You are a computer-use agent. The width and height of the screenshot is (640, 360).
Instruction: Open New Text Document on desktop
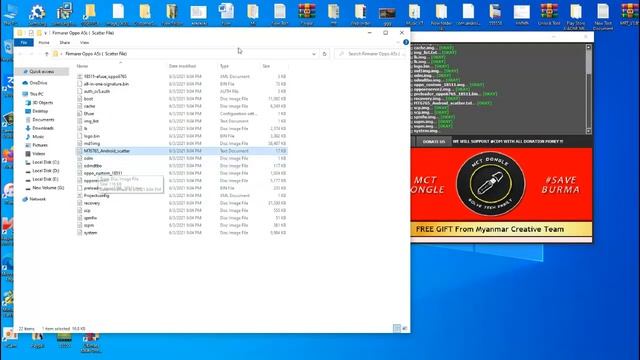tap(603, 16)
